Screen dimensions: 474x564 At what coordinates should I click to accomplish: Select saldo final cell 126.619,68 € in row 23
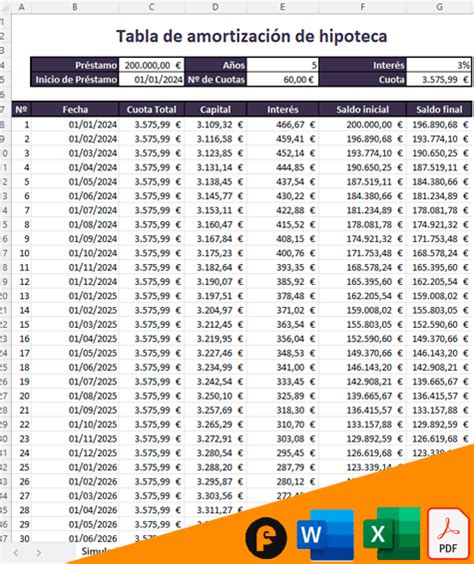439,439
